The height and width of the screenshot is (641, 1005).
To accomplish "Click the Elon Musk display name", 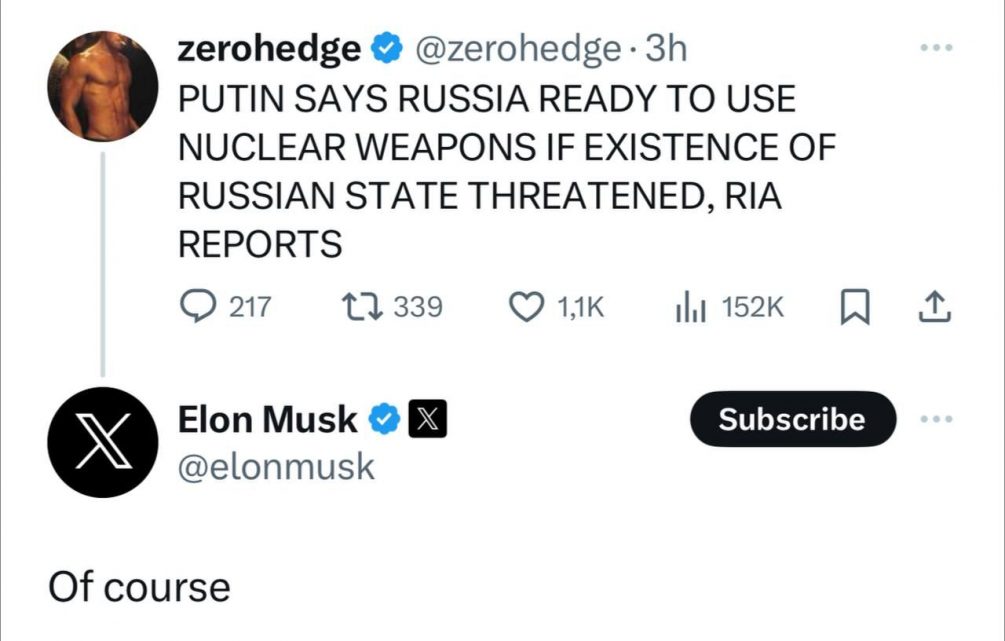I will pyautogui.click(x=267, y=421).
